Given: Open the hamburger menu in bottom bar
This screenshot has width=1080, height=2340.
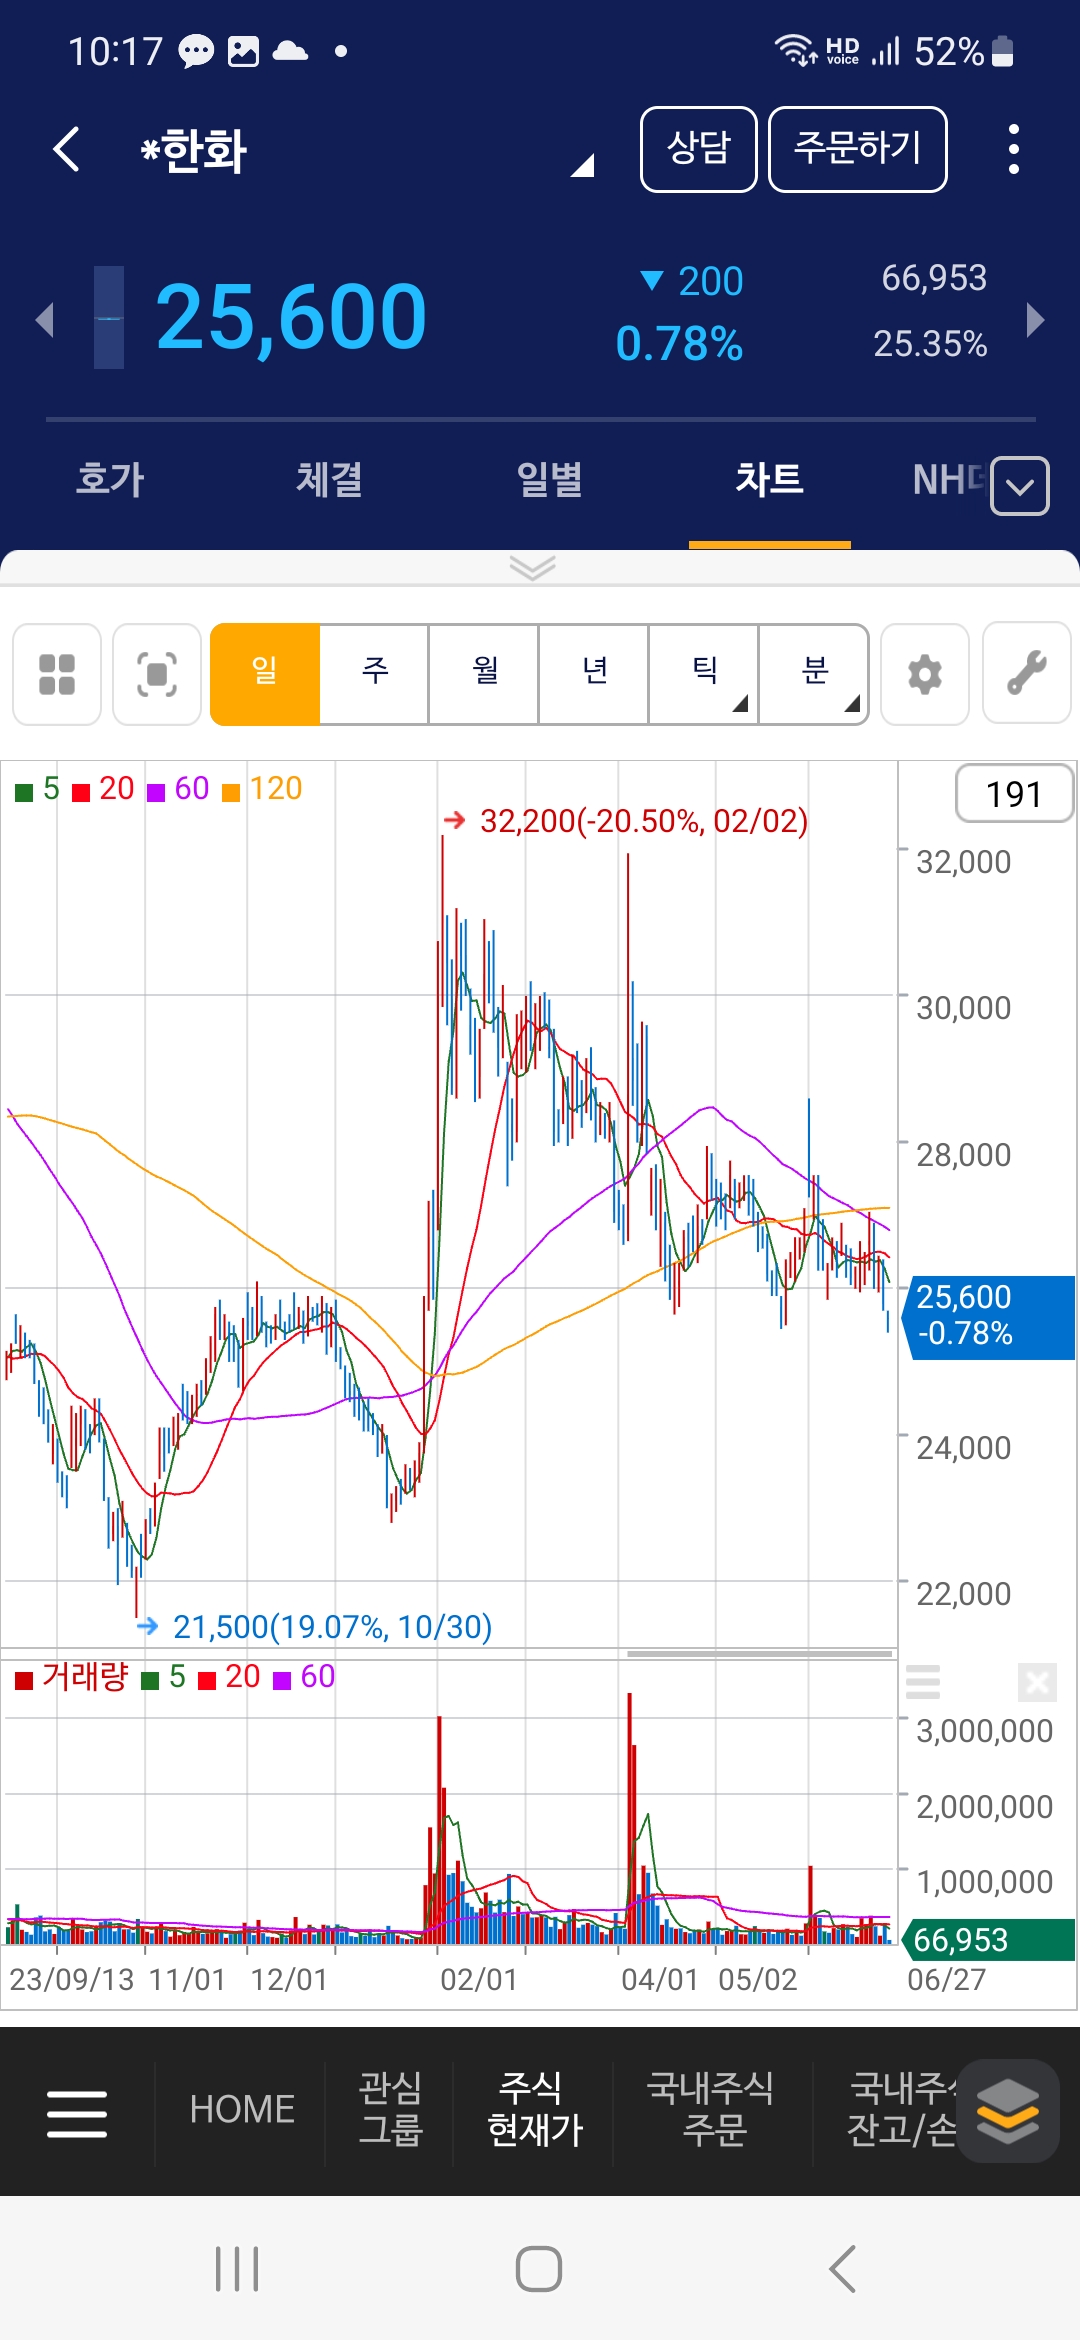Looking at the screenshot, I should point(77,2113).
